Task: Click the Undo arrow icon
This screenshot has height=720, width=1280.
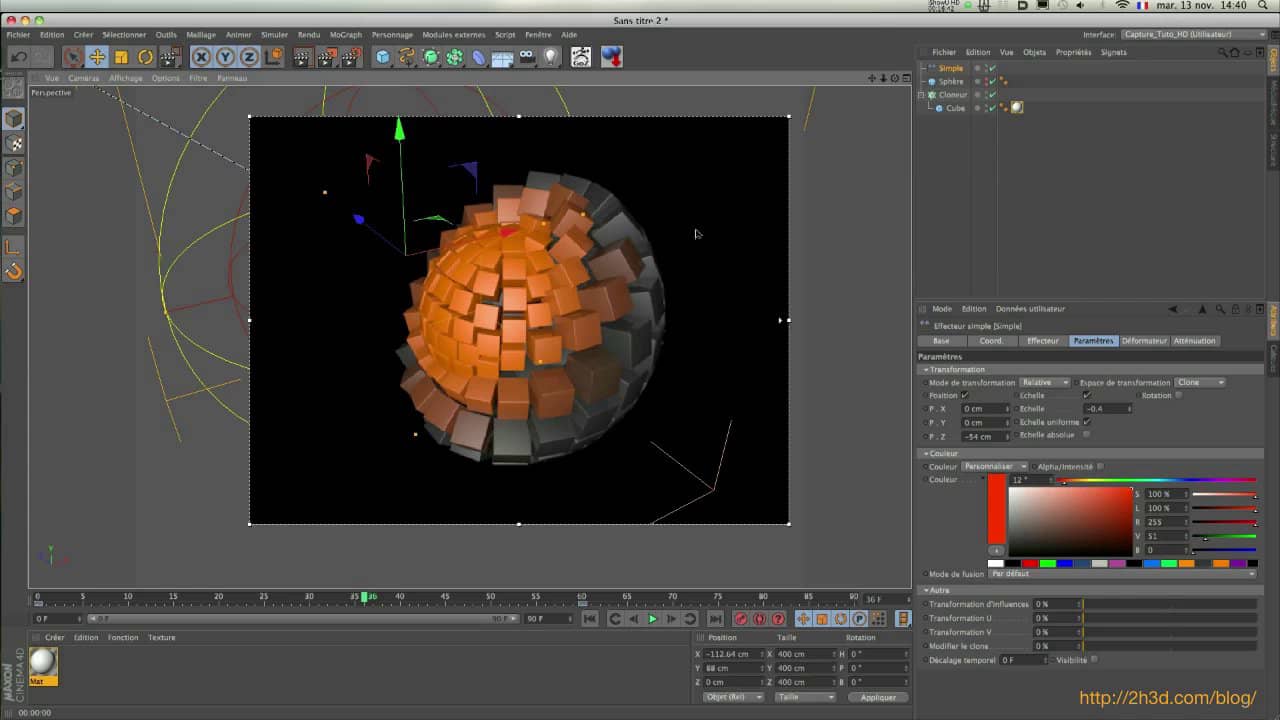Action: (18, 57)
